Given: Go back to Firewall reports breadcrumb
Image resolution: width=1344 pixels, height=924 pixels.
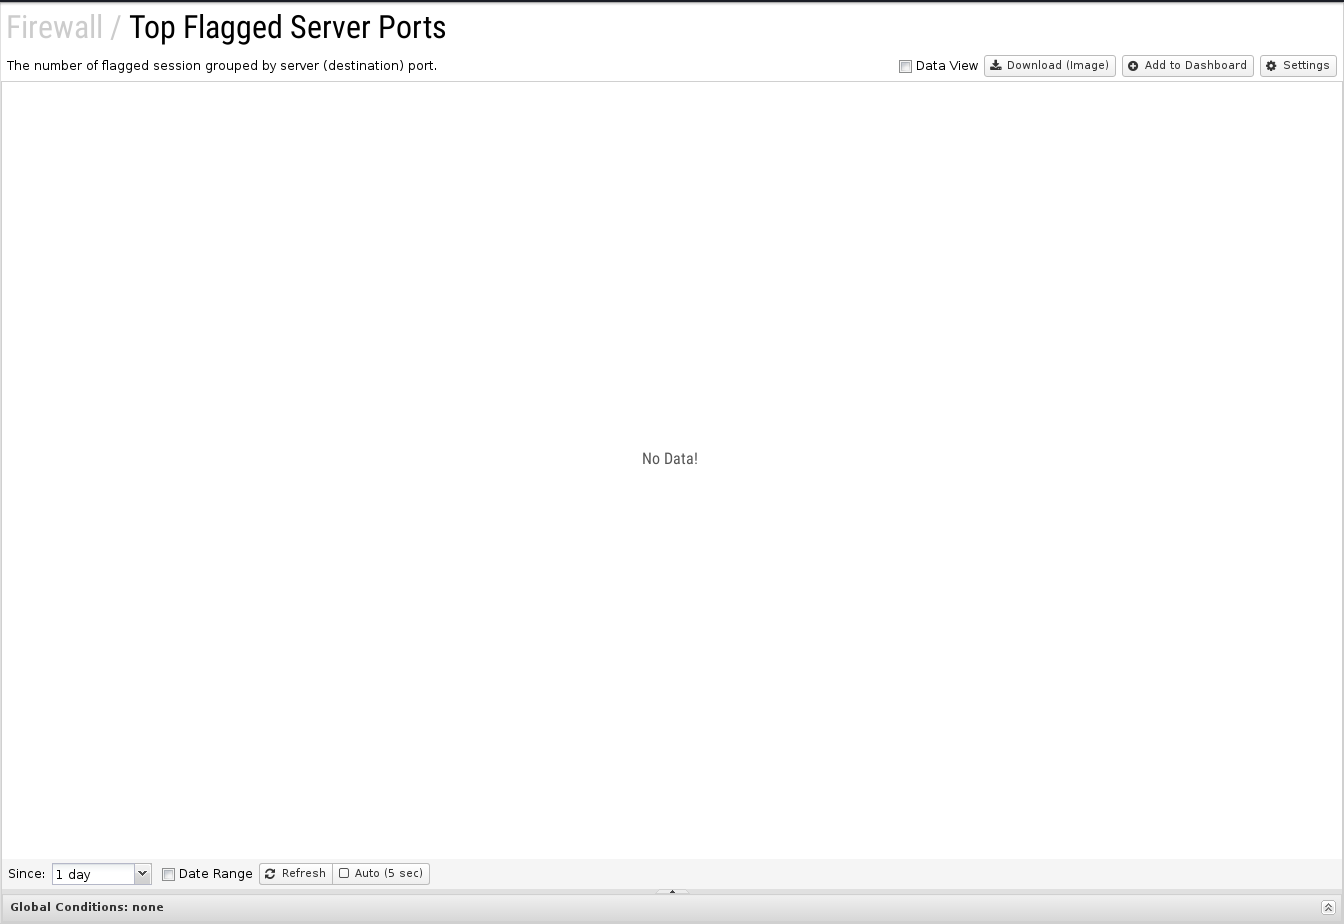Looking at the screenshot, I should tap(55, 28).
